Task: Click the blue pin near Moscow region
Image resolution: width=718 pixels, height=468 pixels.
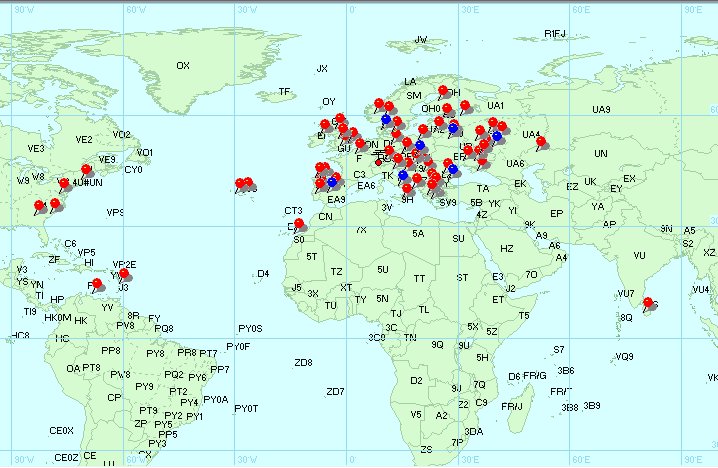Action: tap(497, 136)
